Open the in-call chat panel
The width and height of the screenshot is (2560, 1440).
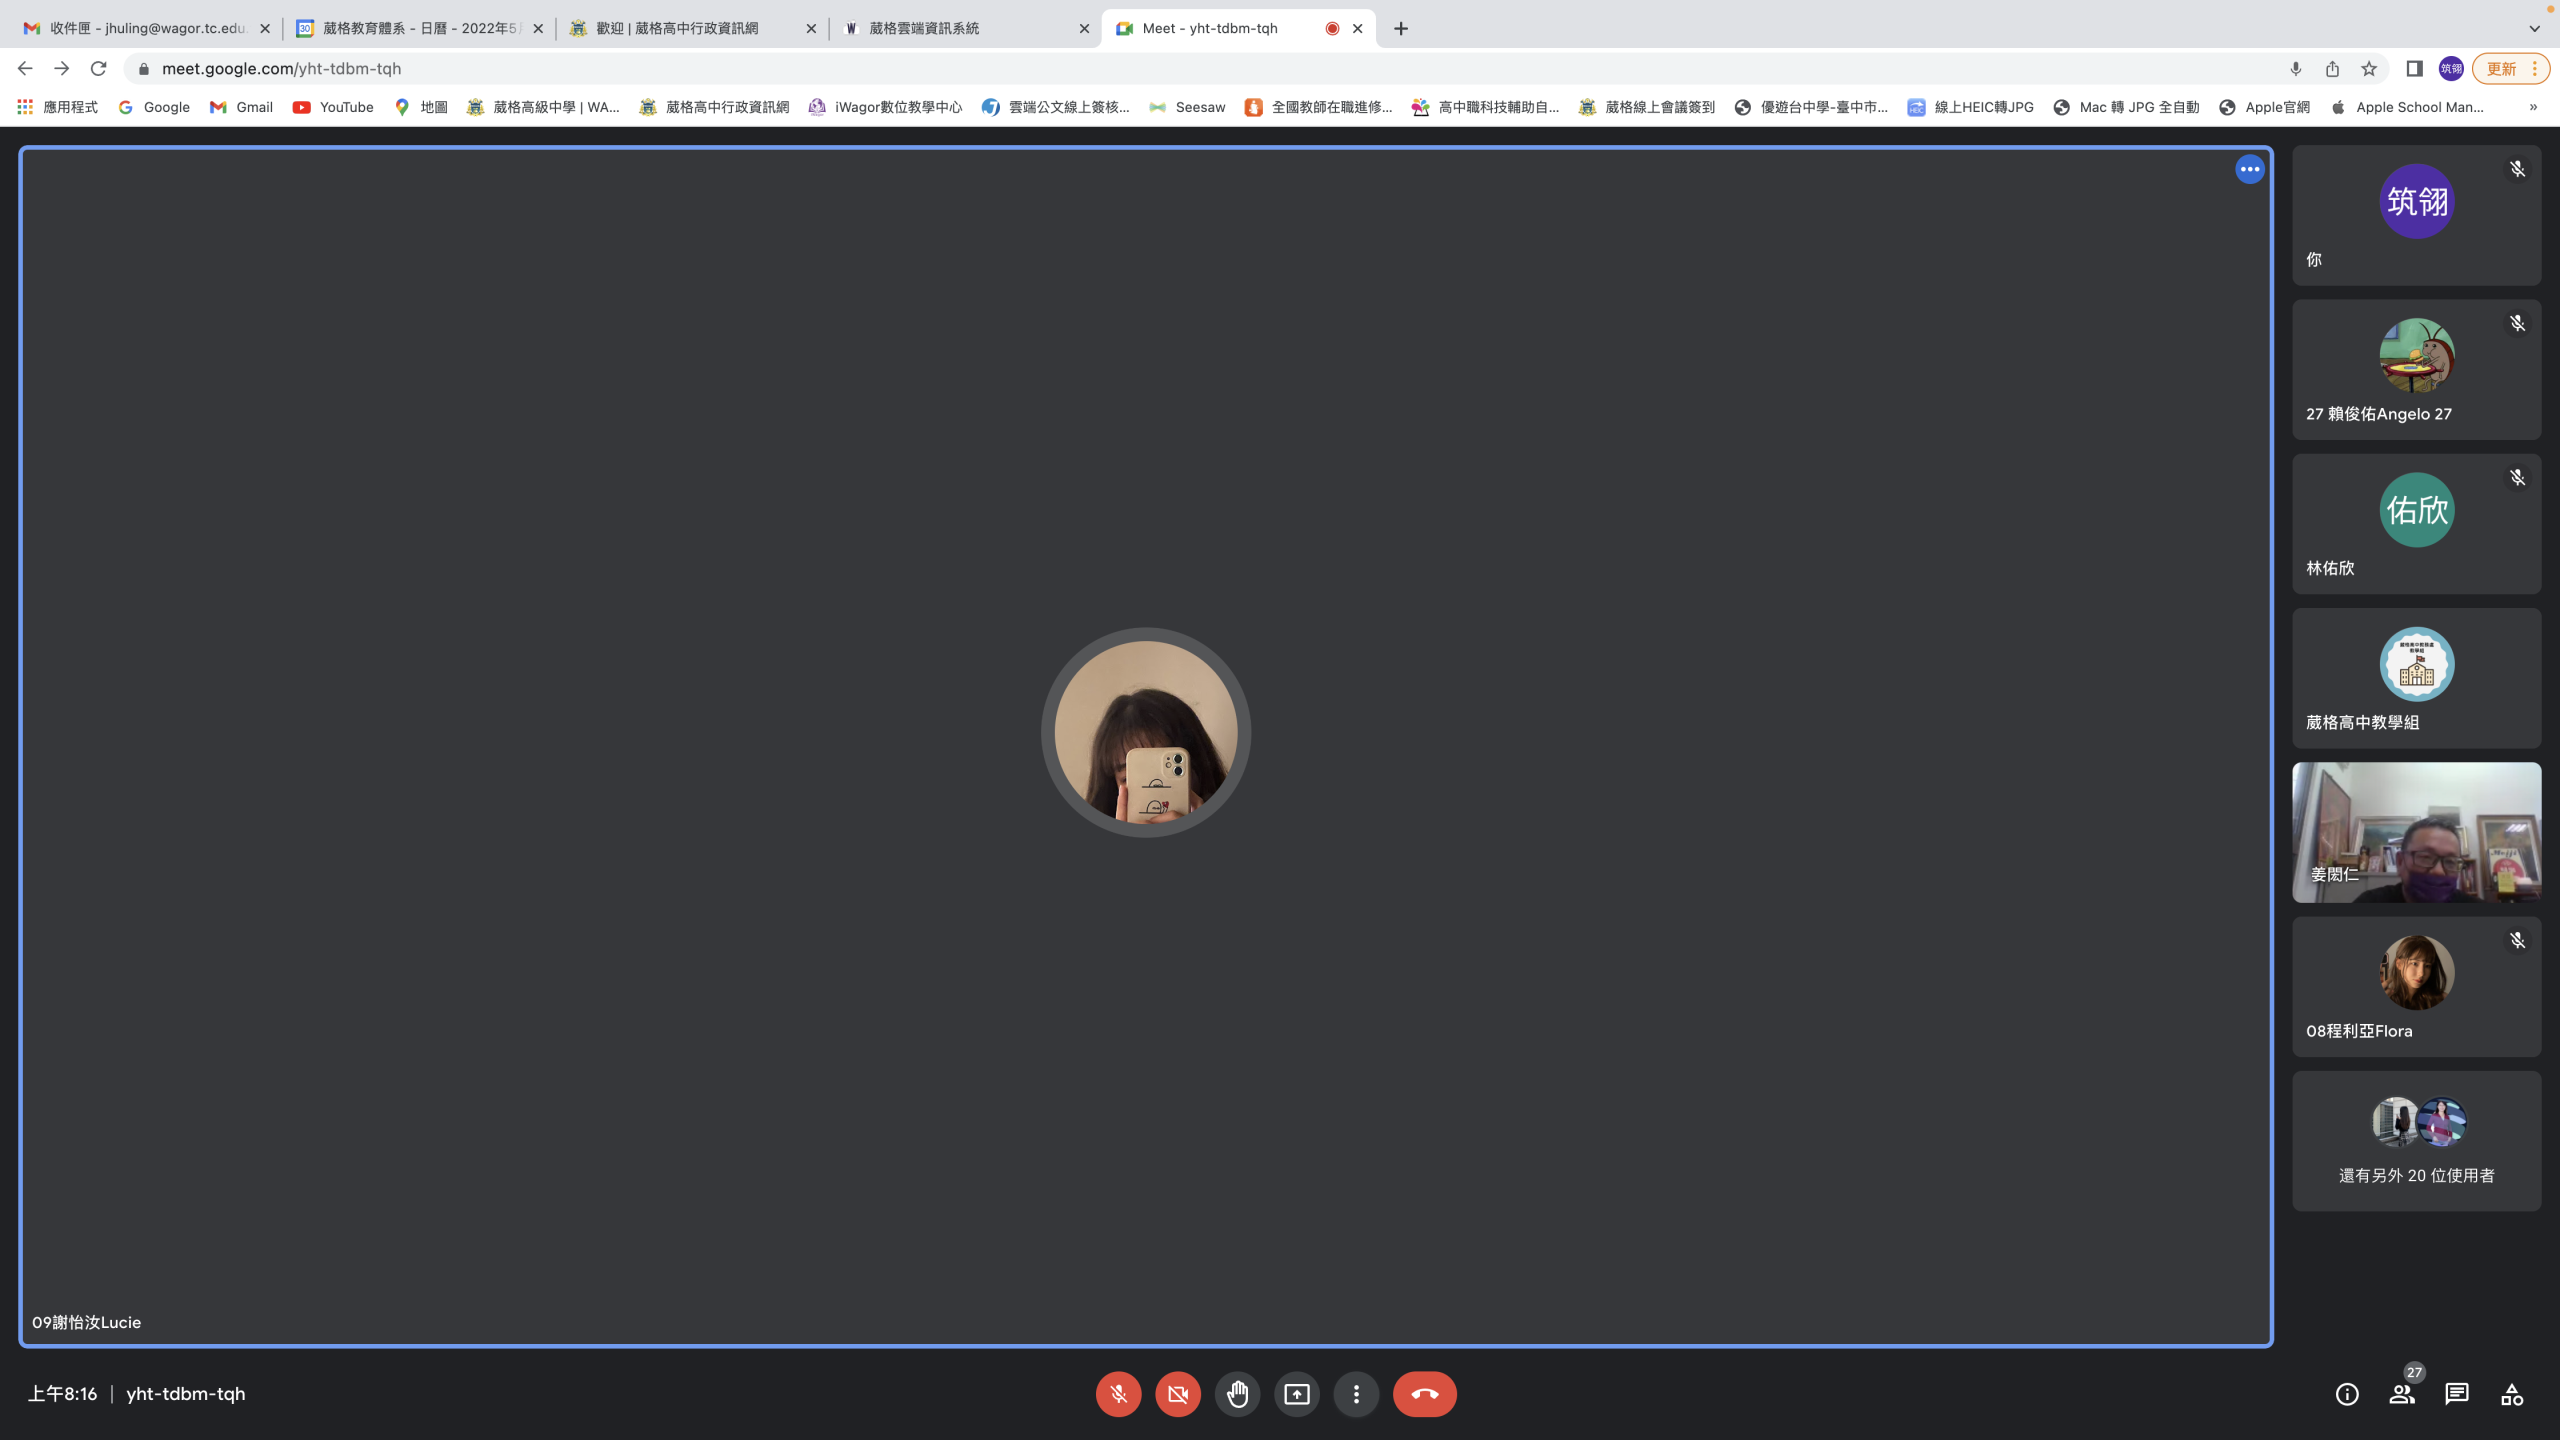[2457, 1394]
